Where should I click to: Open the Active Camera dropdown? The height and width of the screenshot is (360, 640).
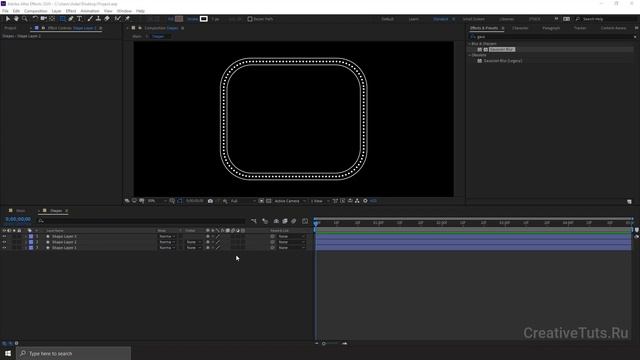click(290, 201)
